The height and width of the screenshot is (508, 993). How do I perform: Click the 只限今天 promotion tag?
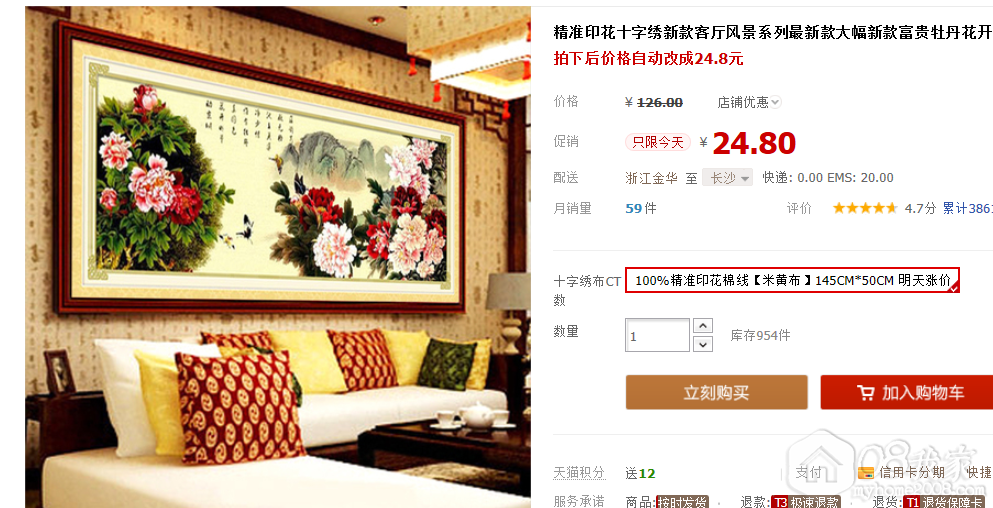658,143
